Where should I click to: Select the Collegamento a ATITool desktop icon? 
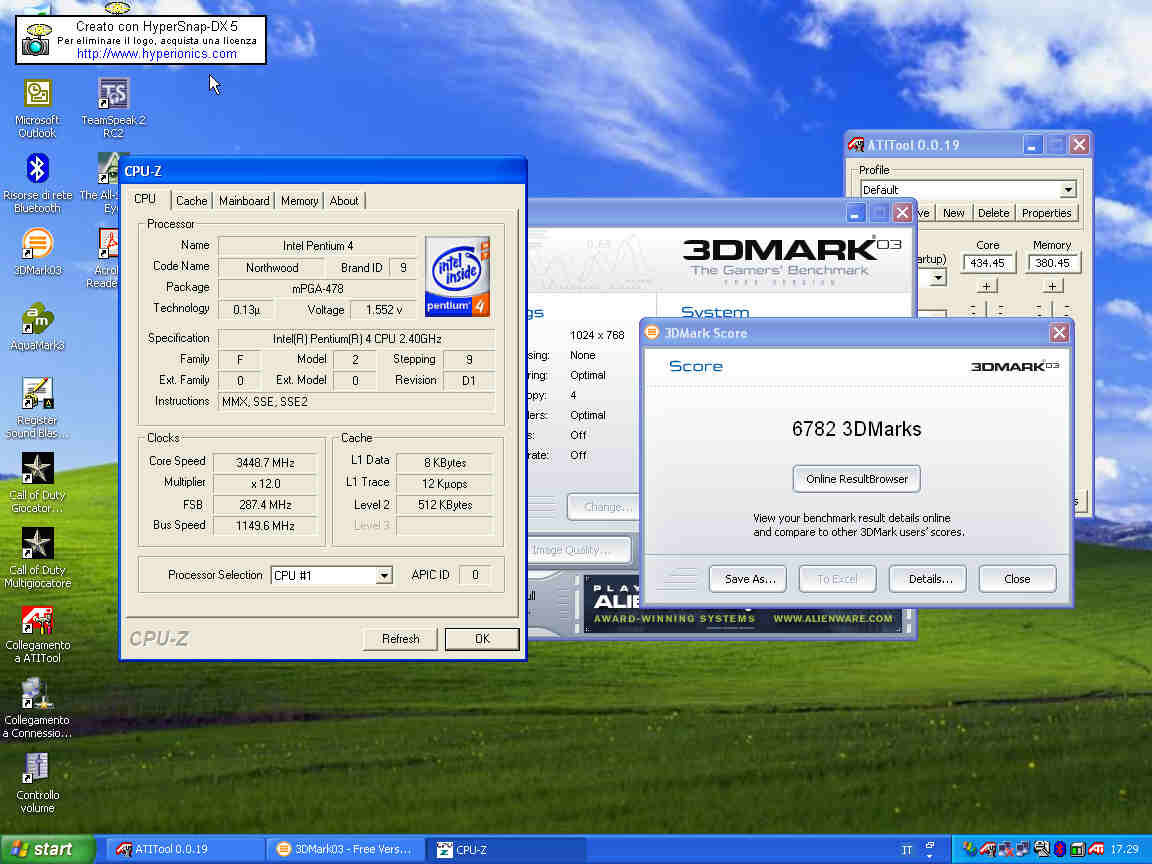point(37,633)
